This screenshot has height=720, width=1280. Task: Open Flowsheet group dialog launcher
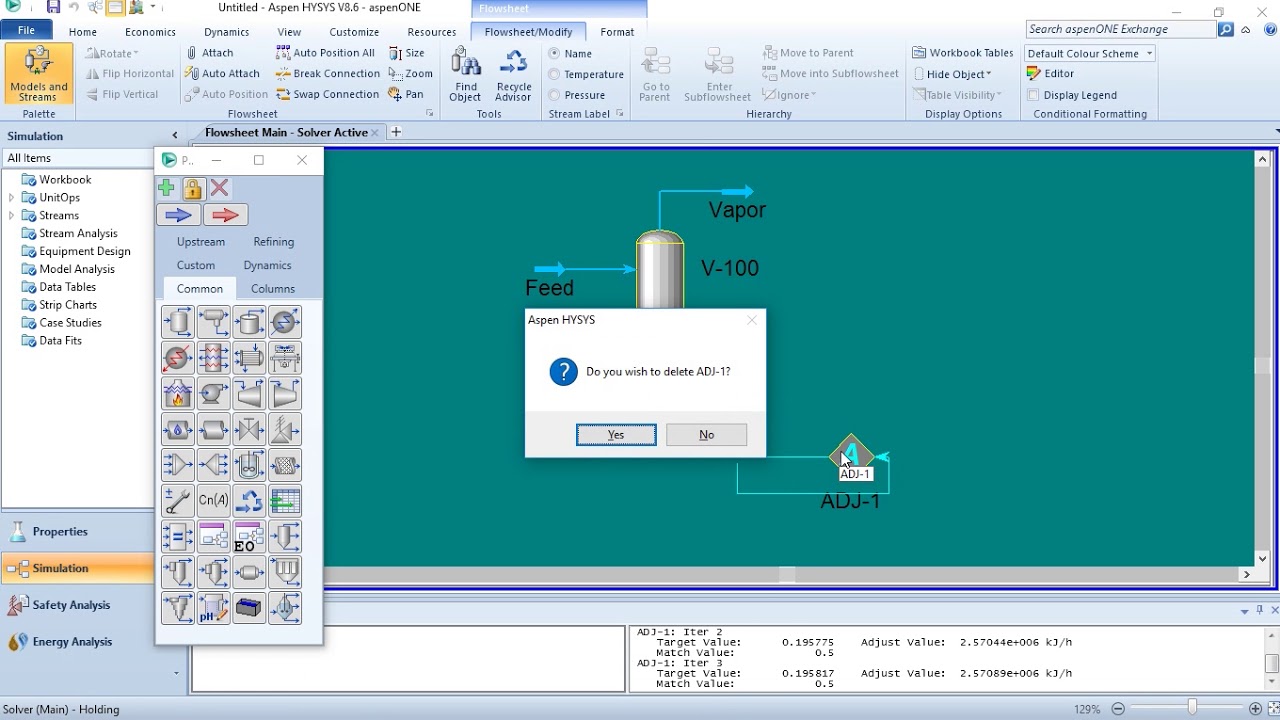(x=430, y=114)
